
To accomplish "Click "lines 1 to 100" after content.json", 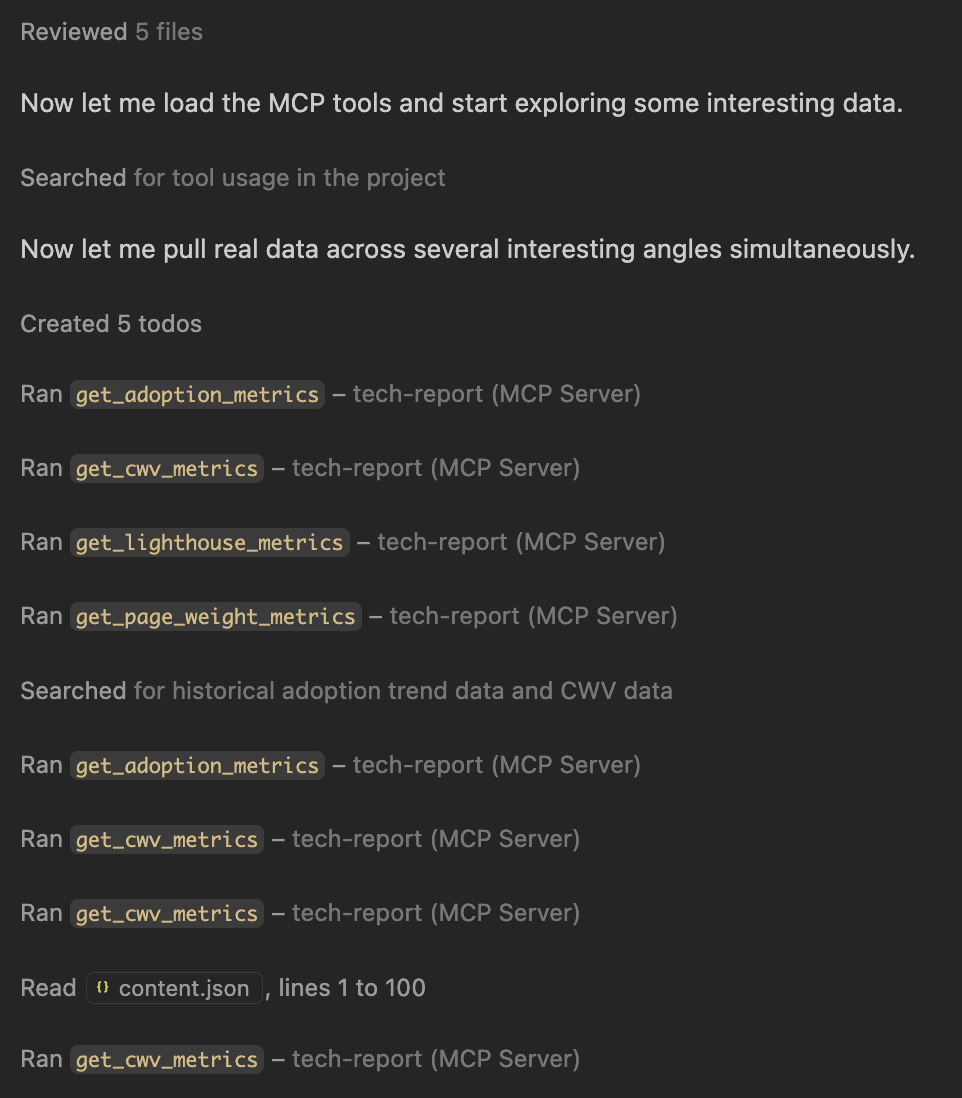I will tap(352, 988).
